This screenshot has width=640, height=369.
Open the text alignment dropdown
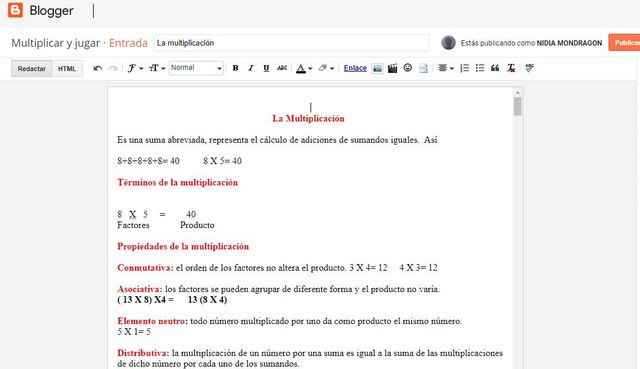pyautogui.click(x=446, y=68)
